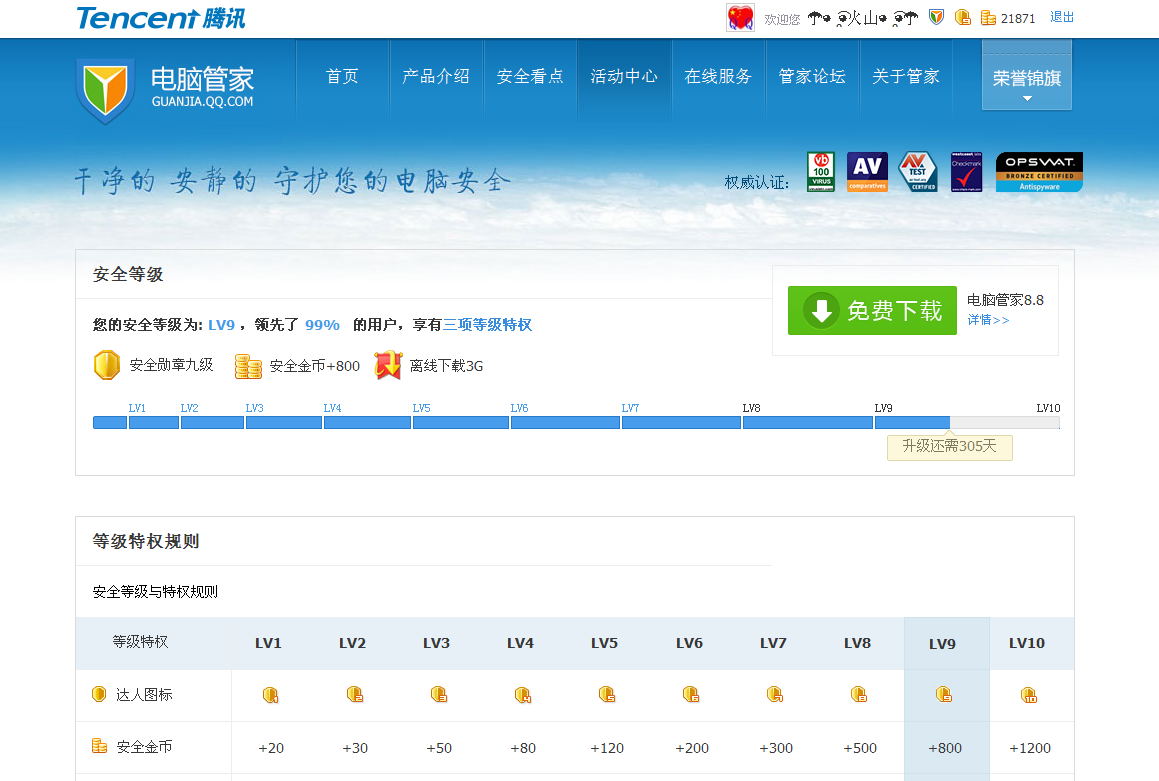
Task: Open the 产品介绍 nav item
Action: [436, 76]
